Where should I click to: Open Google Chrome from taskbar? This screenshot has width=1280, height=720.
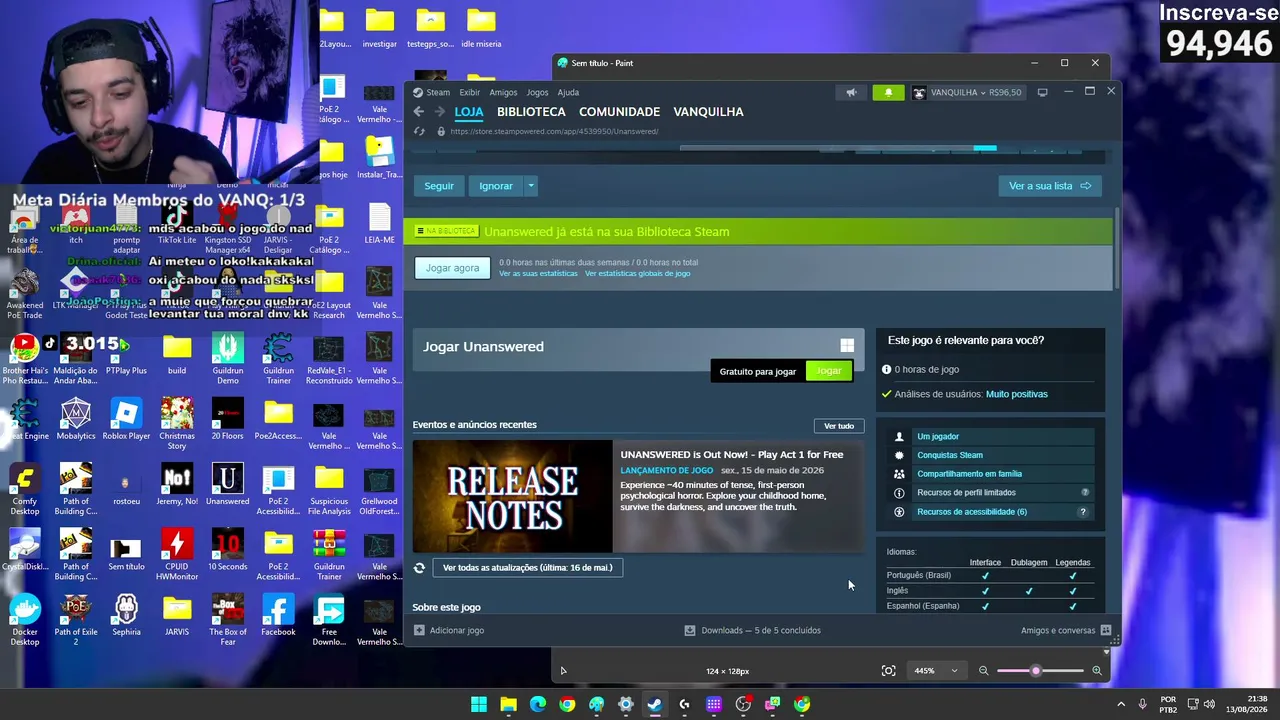pyautogui.click(x=567, y=704)
